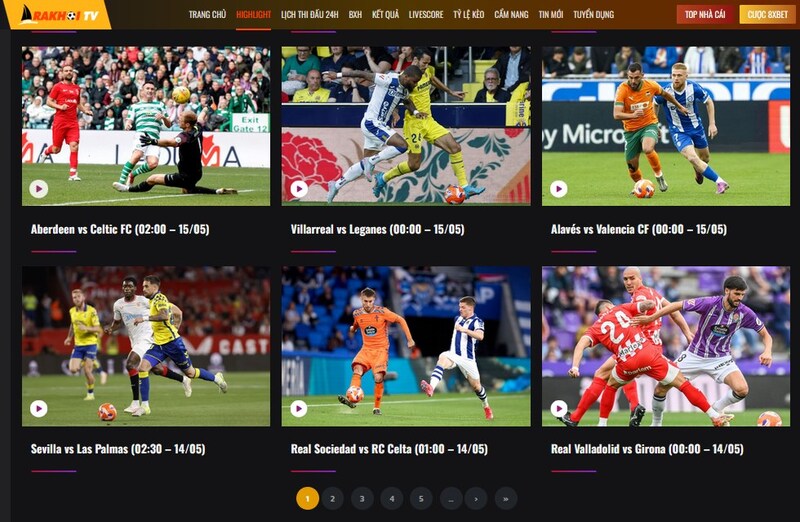
Task: Open Lịch Thi Đấu 24H menu
Action: (x=309, y=14)
